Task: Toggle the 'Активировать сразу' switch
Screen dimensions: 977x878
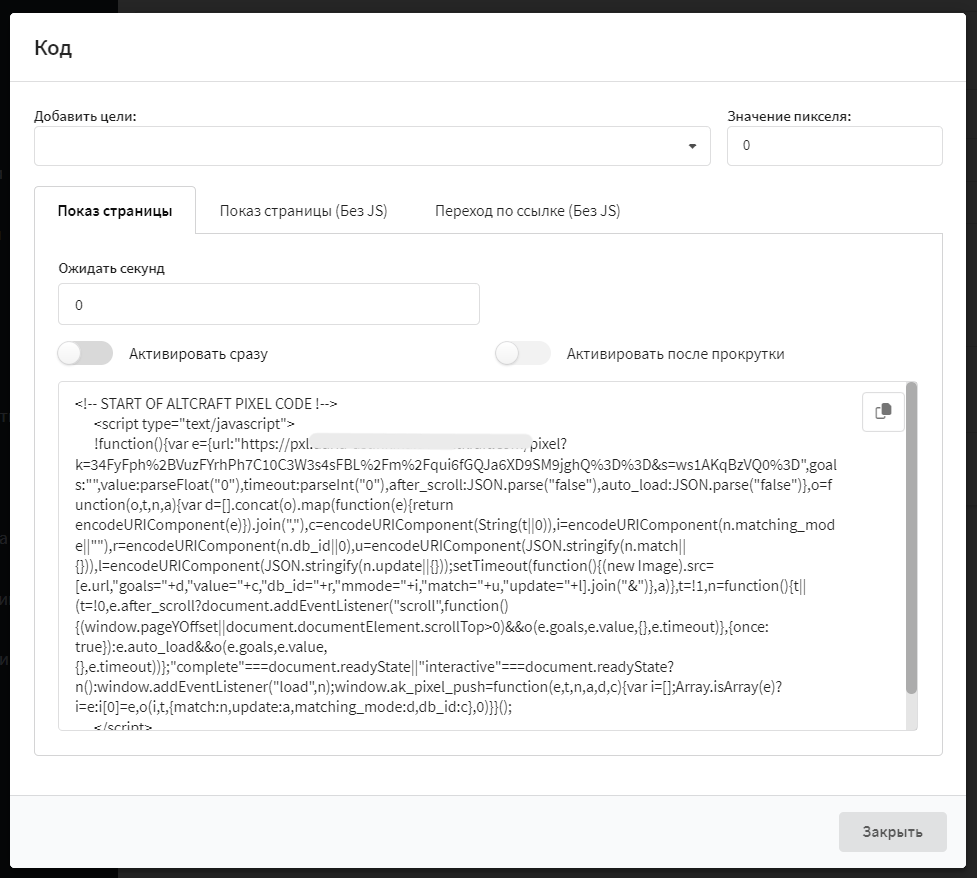Action: [85, 353]
